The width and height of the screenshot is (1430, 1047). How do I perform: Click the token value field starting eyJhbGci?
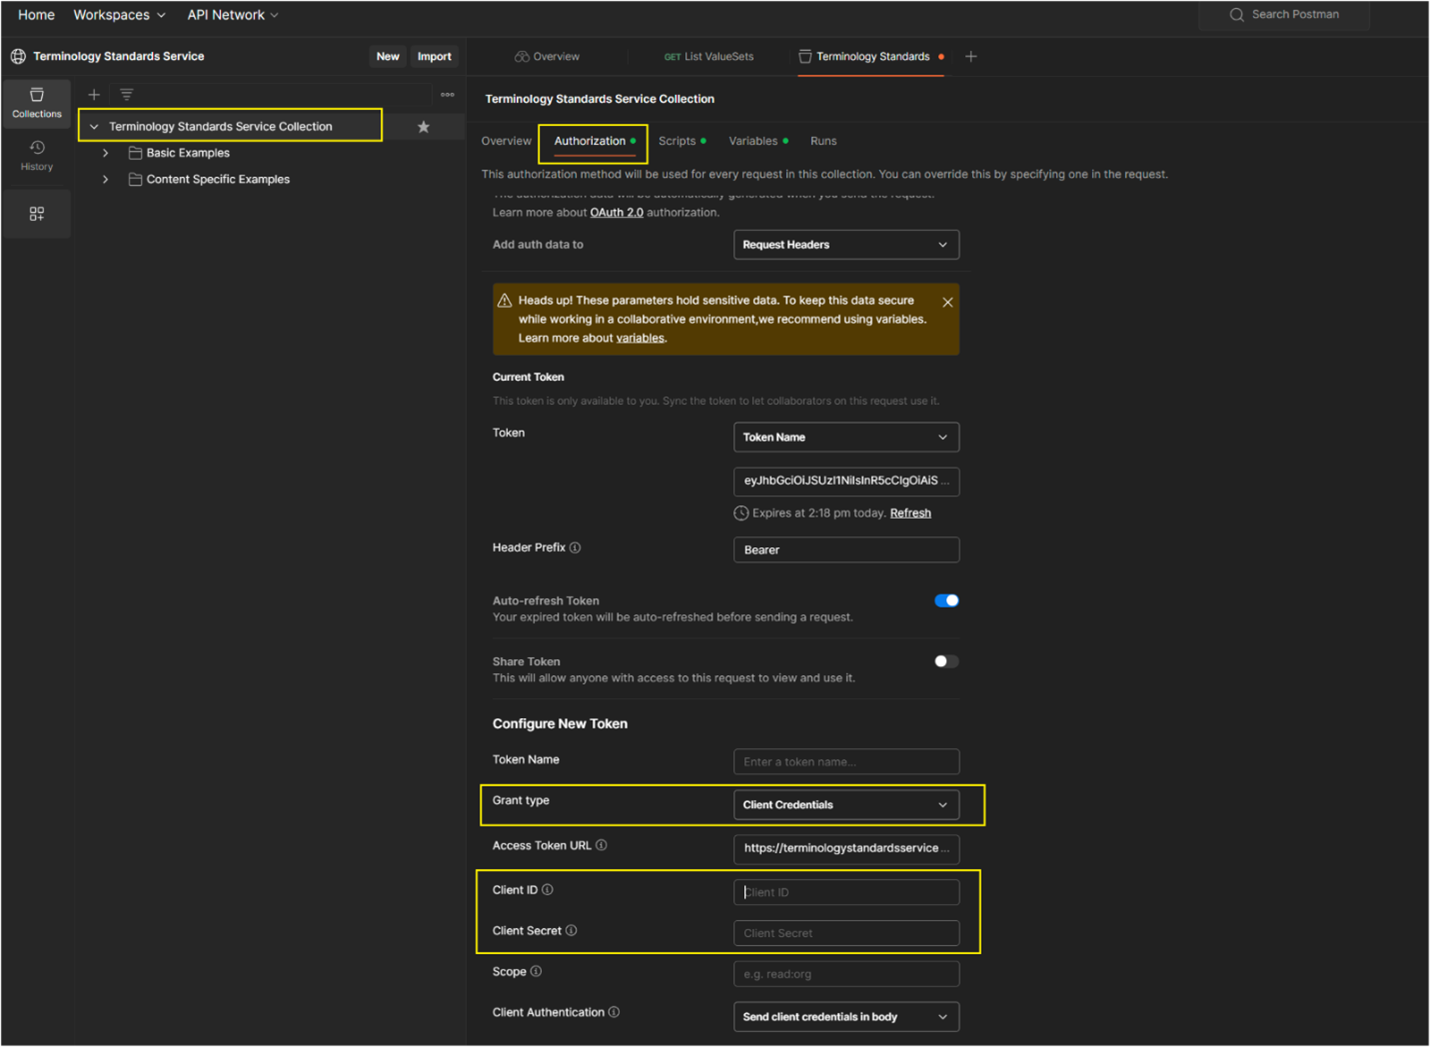[x=846, y=481]
